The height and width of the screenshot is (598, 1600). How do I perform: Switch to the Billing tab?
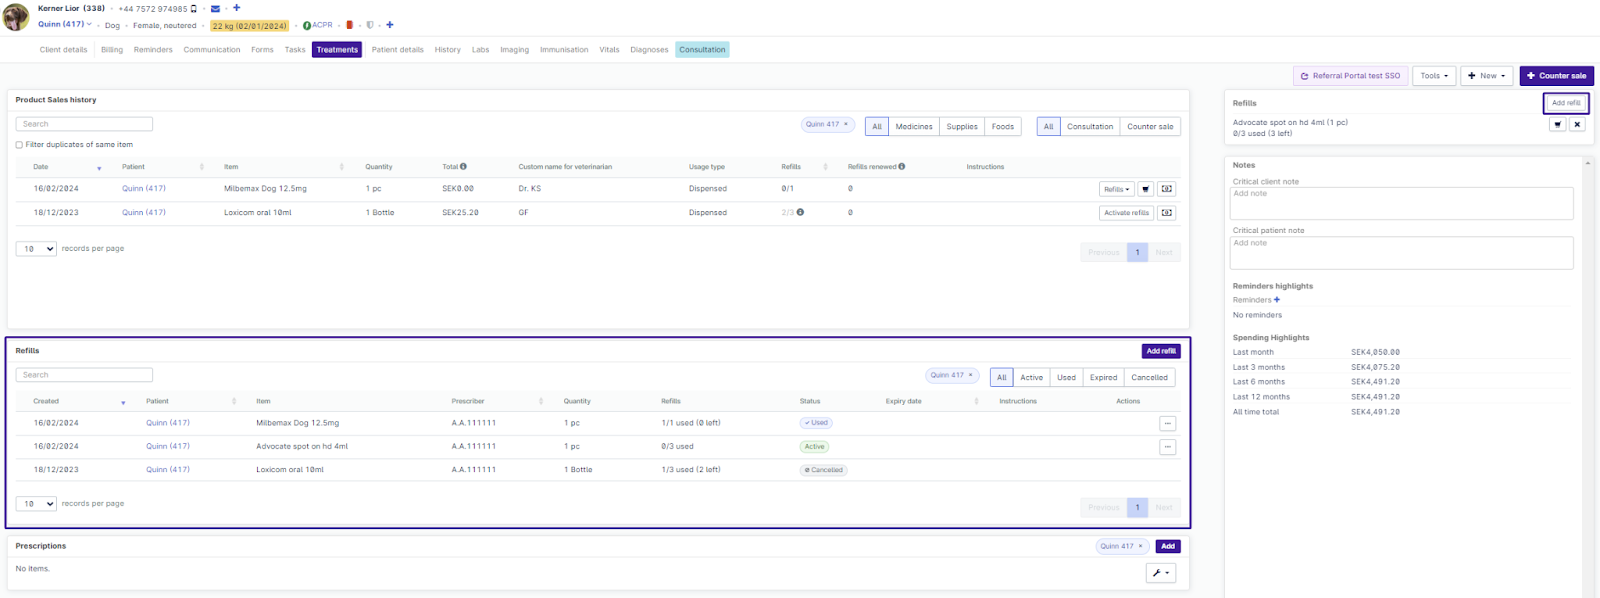click(112, 50)
